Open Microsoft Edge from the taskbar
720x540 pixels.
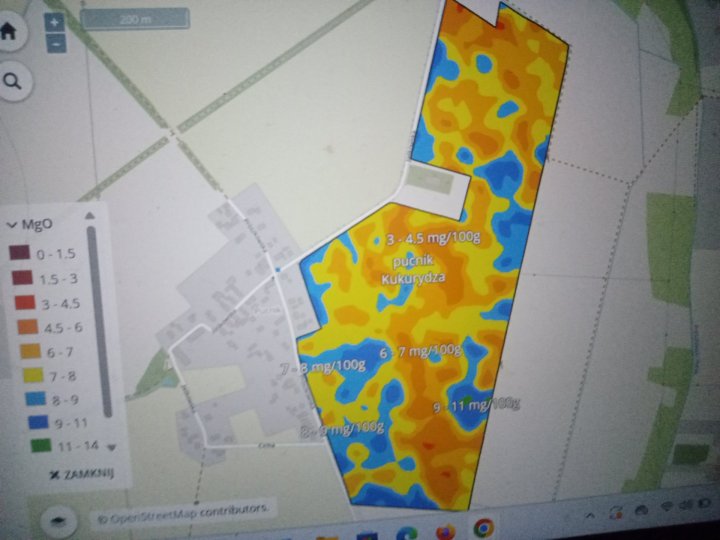click(407, 533)
